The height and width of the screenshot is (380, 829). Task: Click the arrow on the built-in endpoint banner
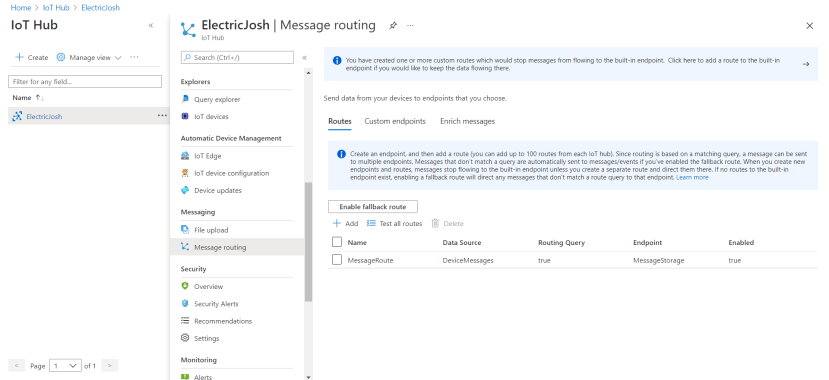[x=806, y=64]
